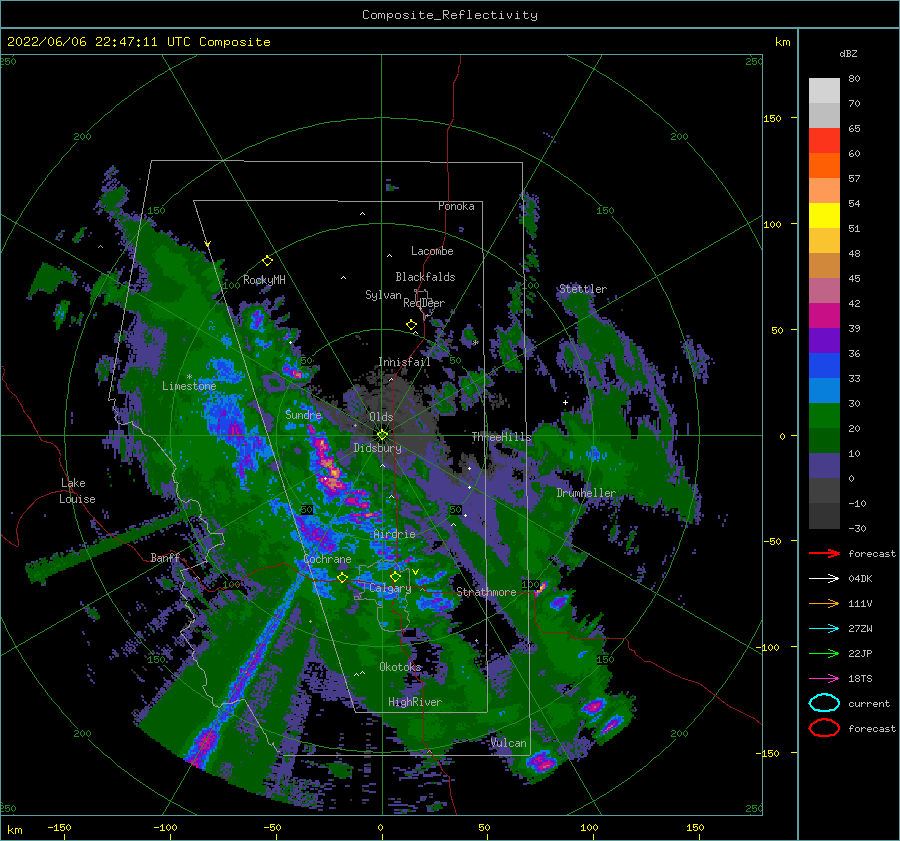The width and height of the screenshot is (900, 841).
Task: Click the Ponoka label on map
Action: 456,206
